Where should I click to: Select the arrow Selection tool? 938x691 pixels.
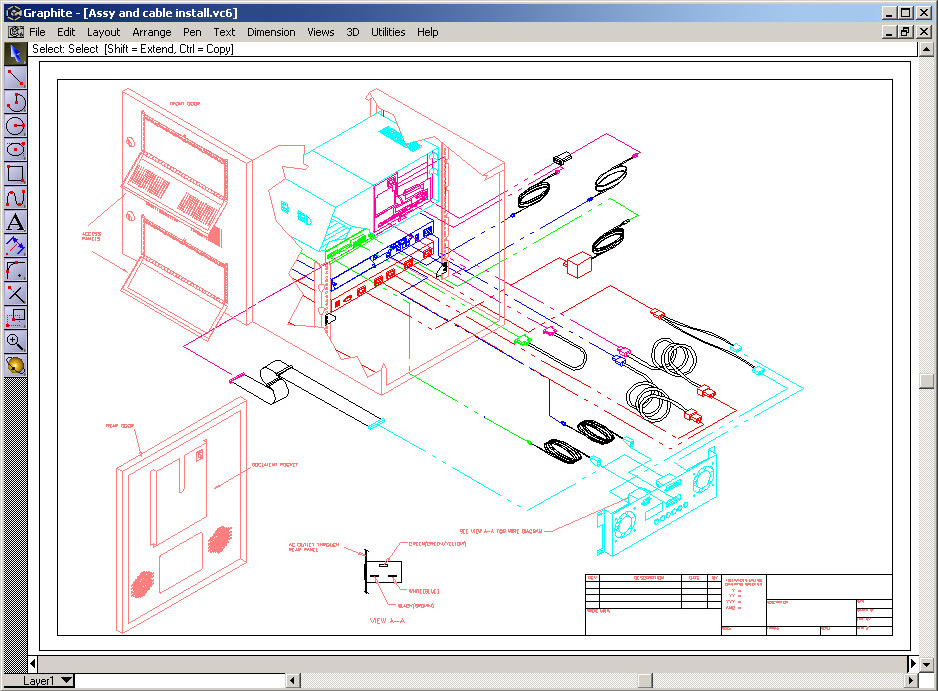tap(15, 53)
